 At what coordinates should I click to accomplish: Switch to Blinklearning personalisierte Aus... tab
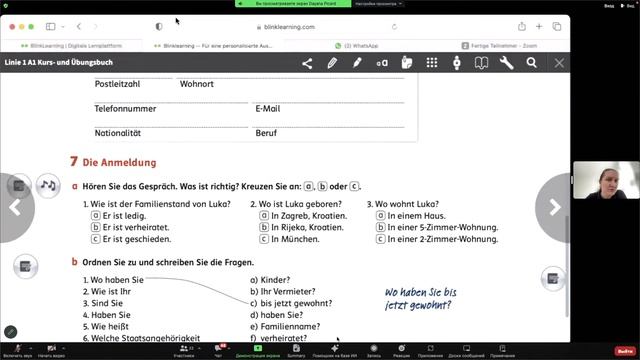213,46
